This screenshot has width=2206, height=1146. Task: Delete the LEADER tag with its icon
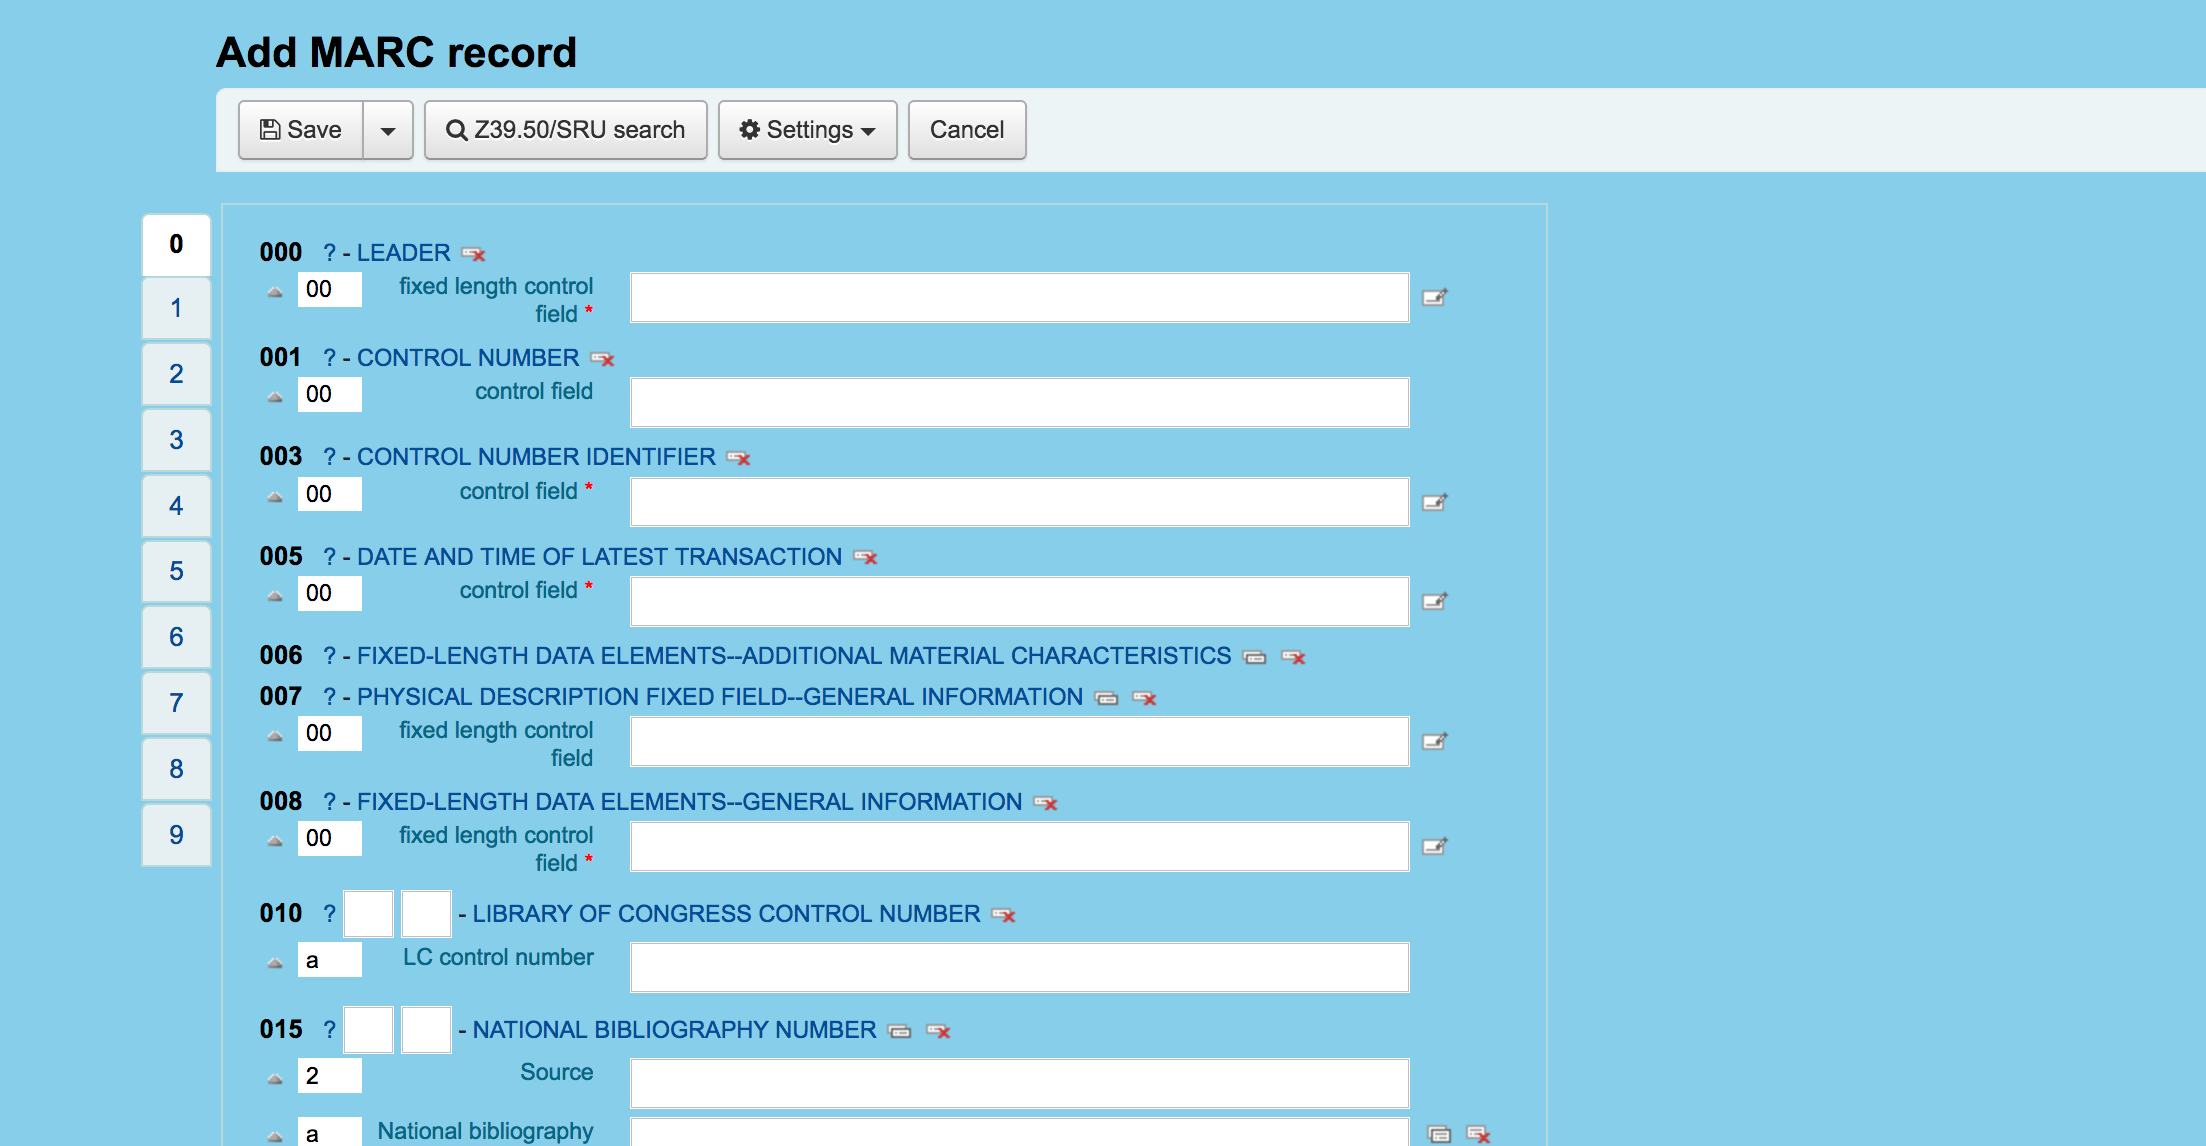click(474, 254)
